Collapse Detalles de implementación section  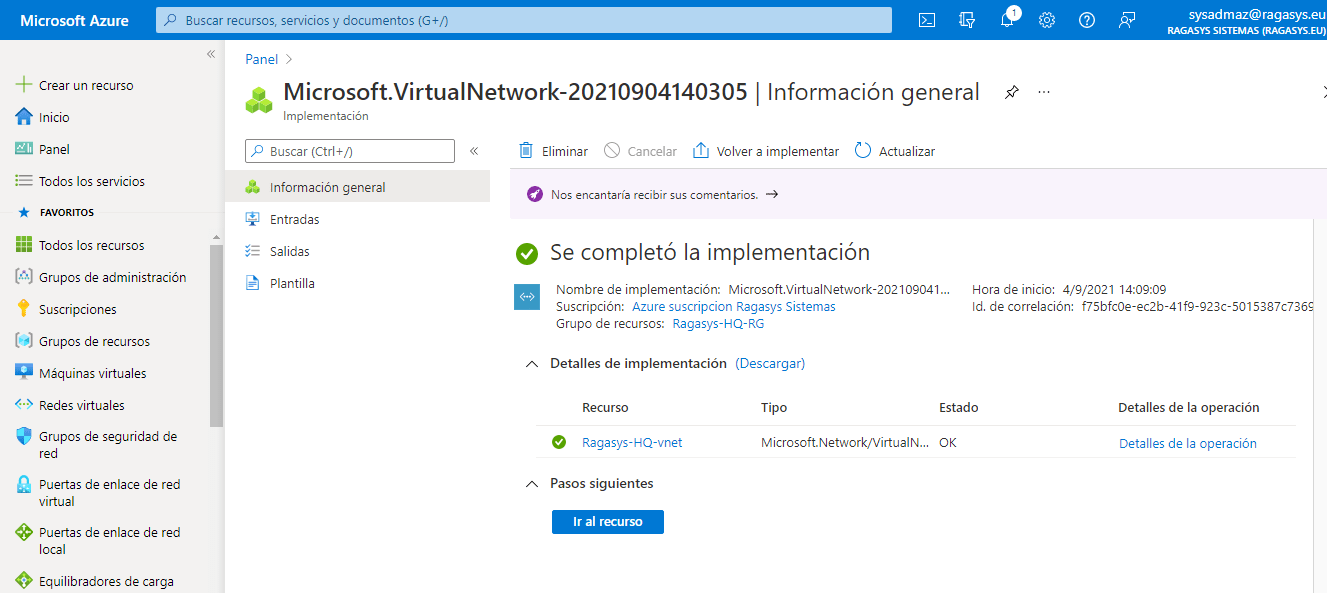[x=531, y=364]
